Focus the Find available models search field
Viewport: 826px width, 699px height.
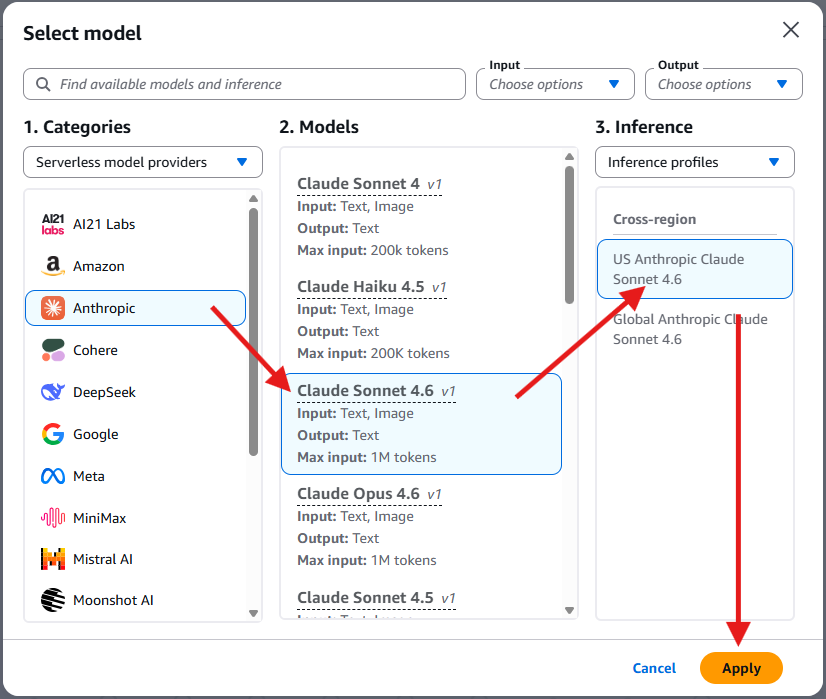tap(244, 84)
